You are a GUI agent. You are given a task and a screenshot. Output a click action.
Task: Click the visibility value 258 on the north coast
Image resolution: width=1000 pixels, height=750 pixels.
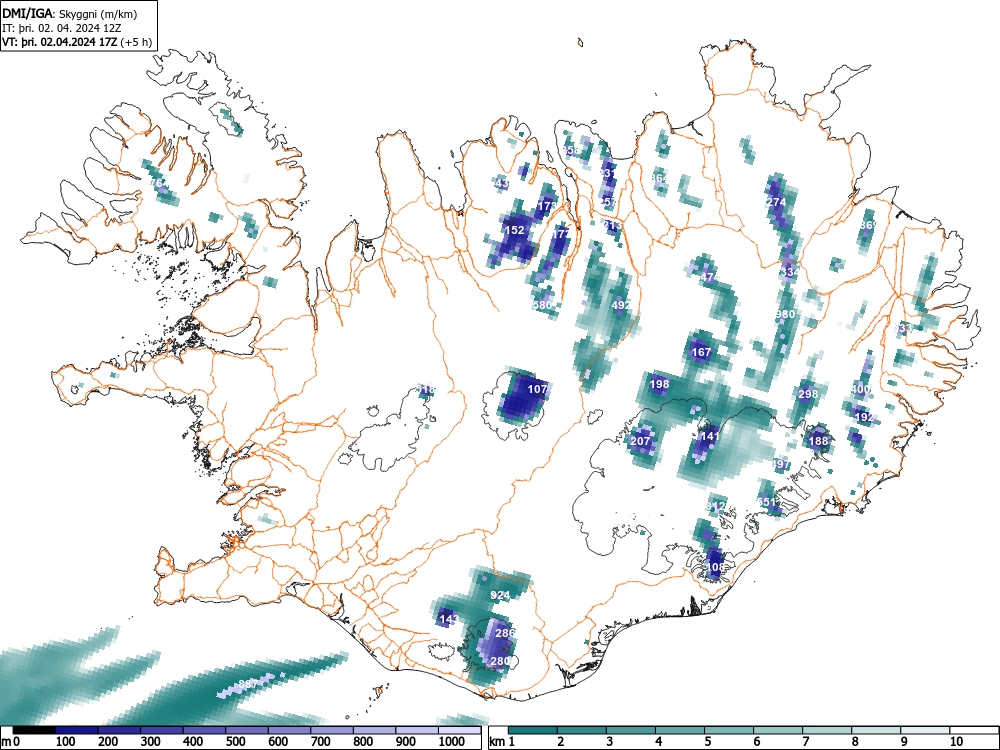pyautogui.click(x=572, y=151)
